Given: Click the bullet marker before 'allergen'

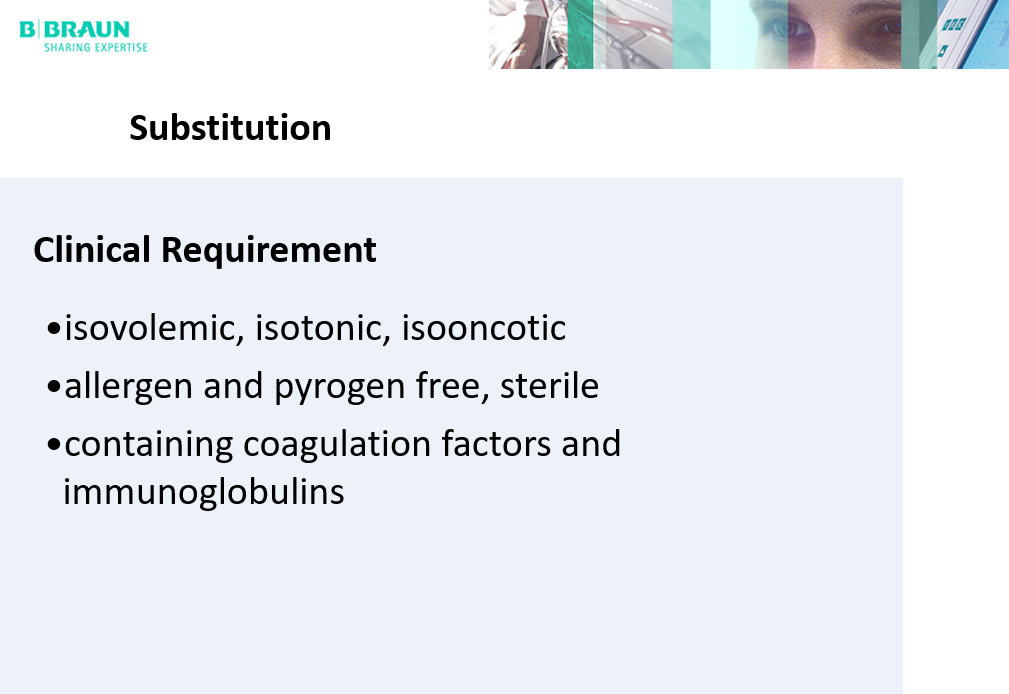Looking at the screenshot, I should click(x=54, y=387).
